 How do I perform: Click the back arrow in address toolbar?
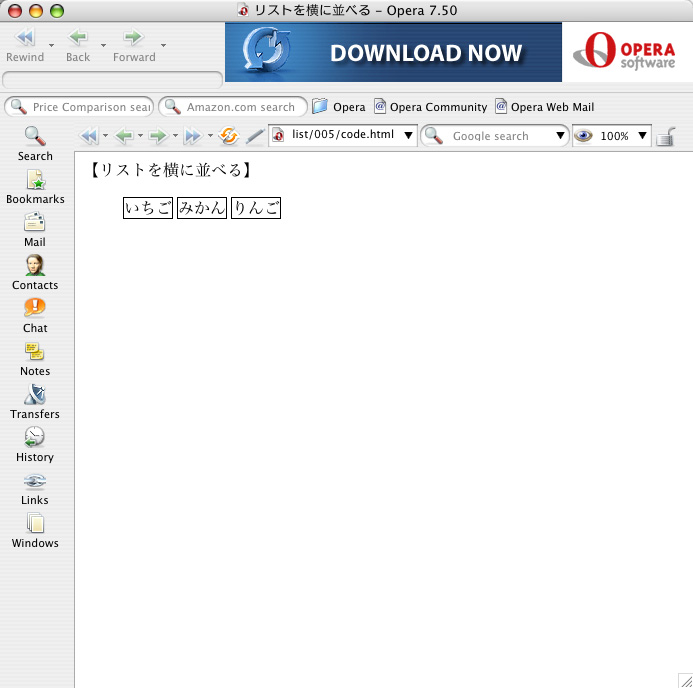pos(124,136)
